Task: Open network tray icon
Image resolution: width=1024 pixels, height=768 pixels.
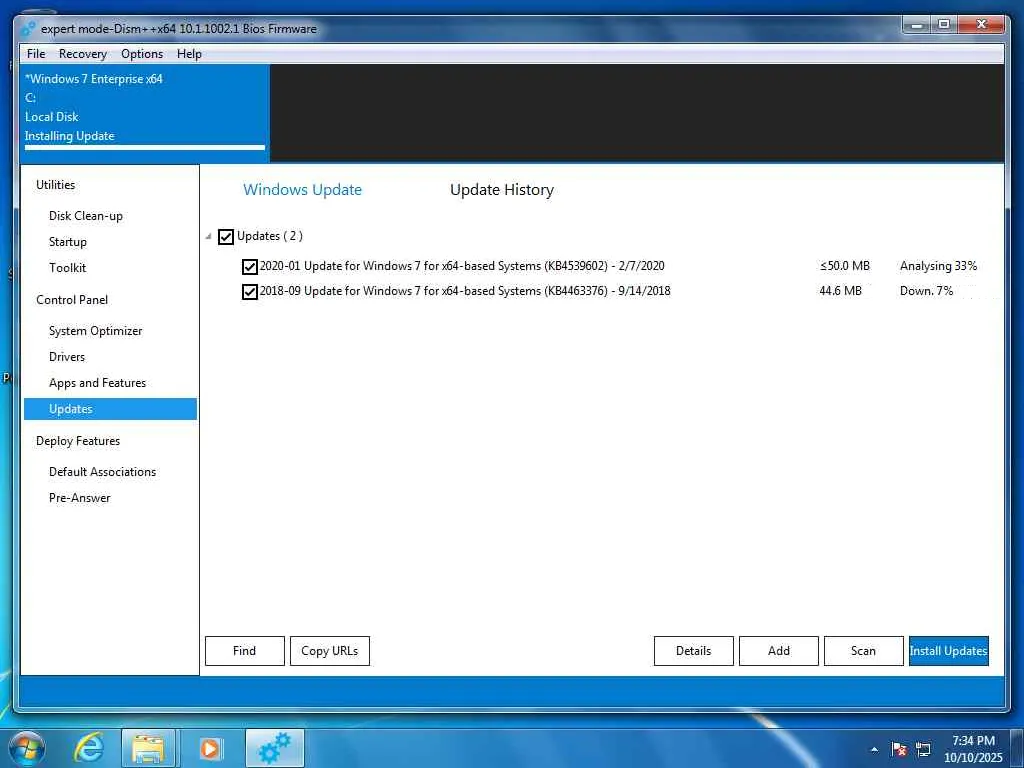Action: [x=923, y=750]
